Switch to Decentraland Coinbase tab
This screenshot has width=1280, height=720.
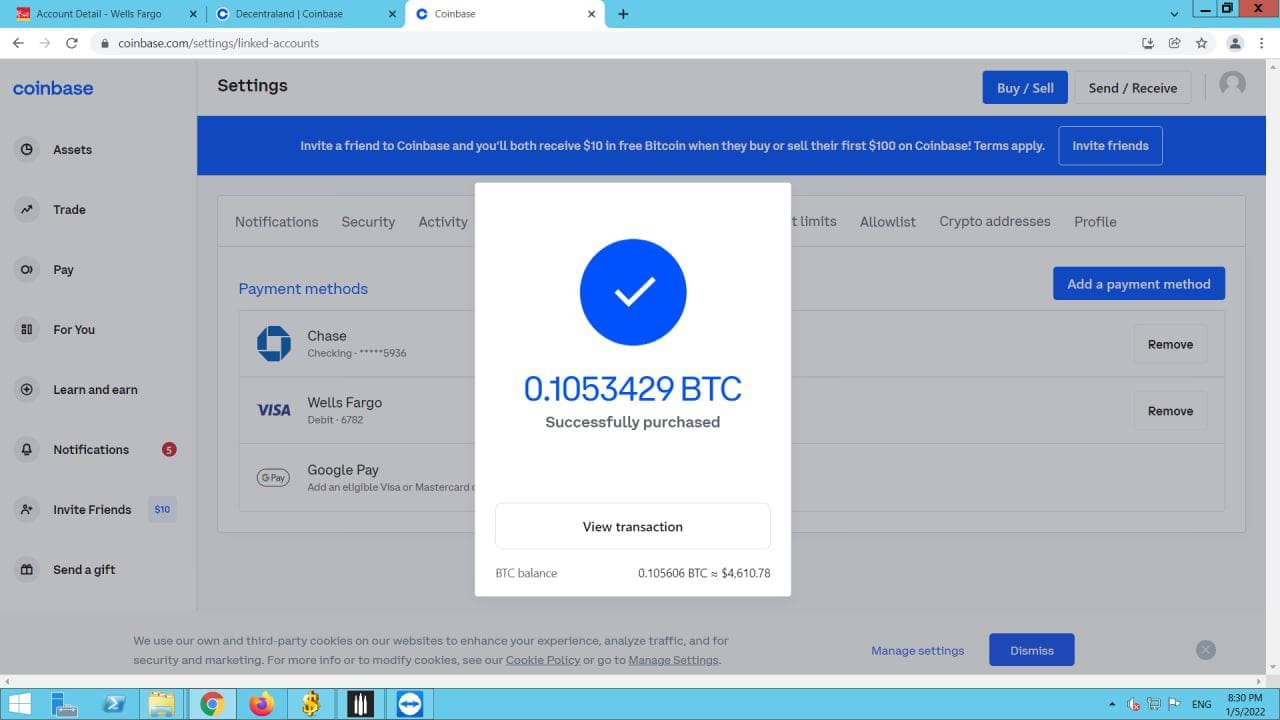click(305, 14)
